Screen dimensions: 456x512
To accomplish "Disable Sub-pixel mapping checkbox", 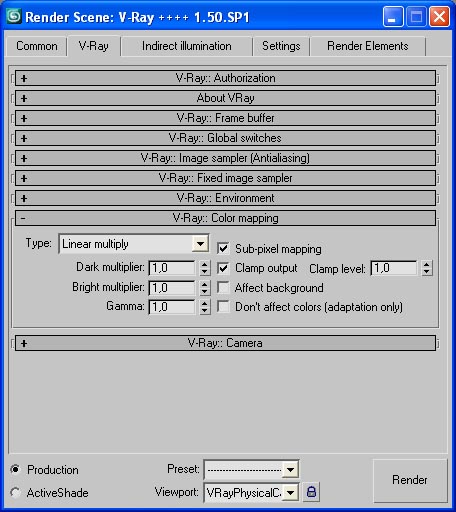I will pos(223,248).
